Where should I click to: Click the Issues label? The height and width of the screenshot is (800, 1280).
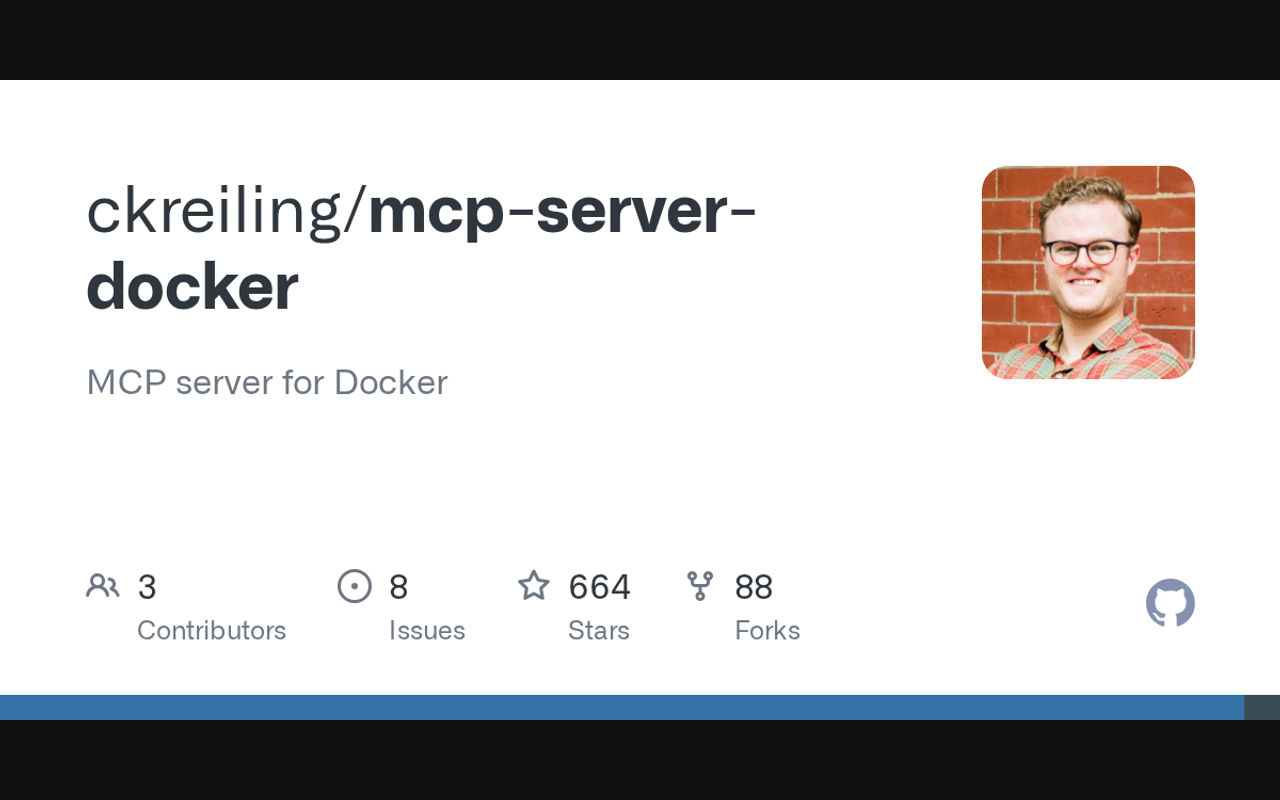click(x=427, y=630)
